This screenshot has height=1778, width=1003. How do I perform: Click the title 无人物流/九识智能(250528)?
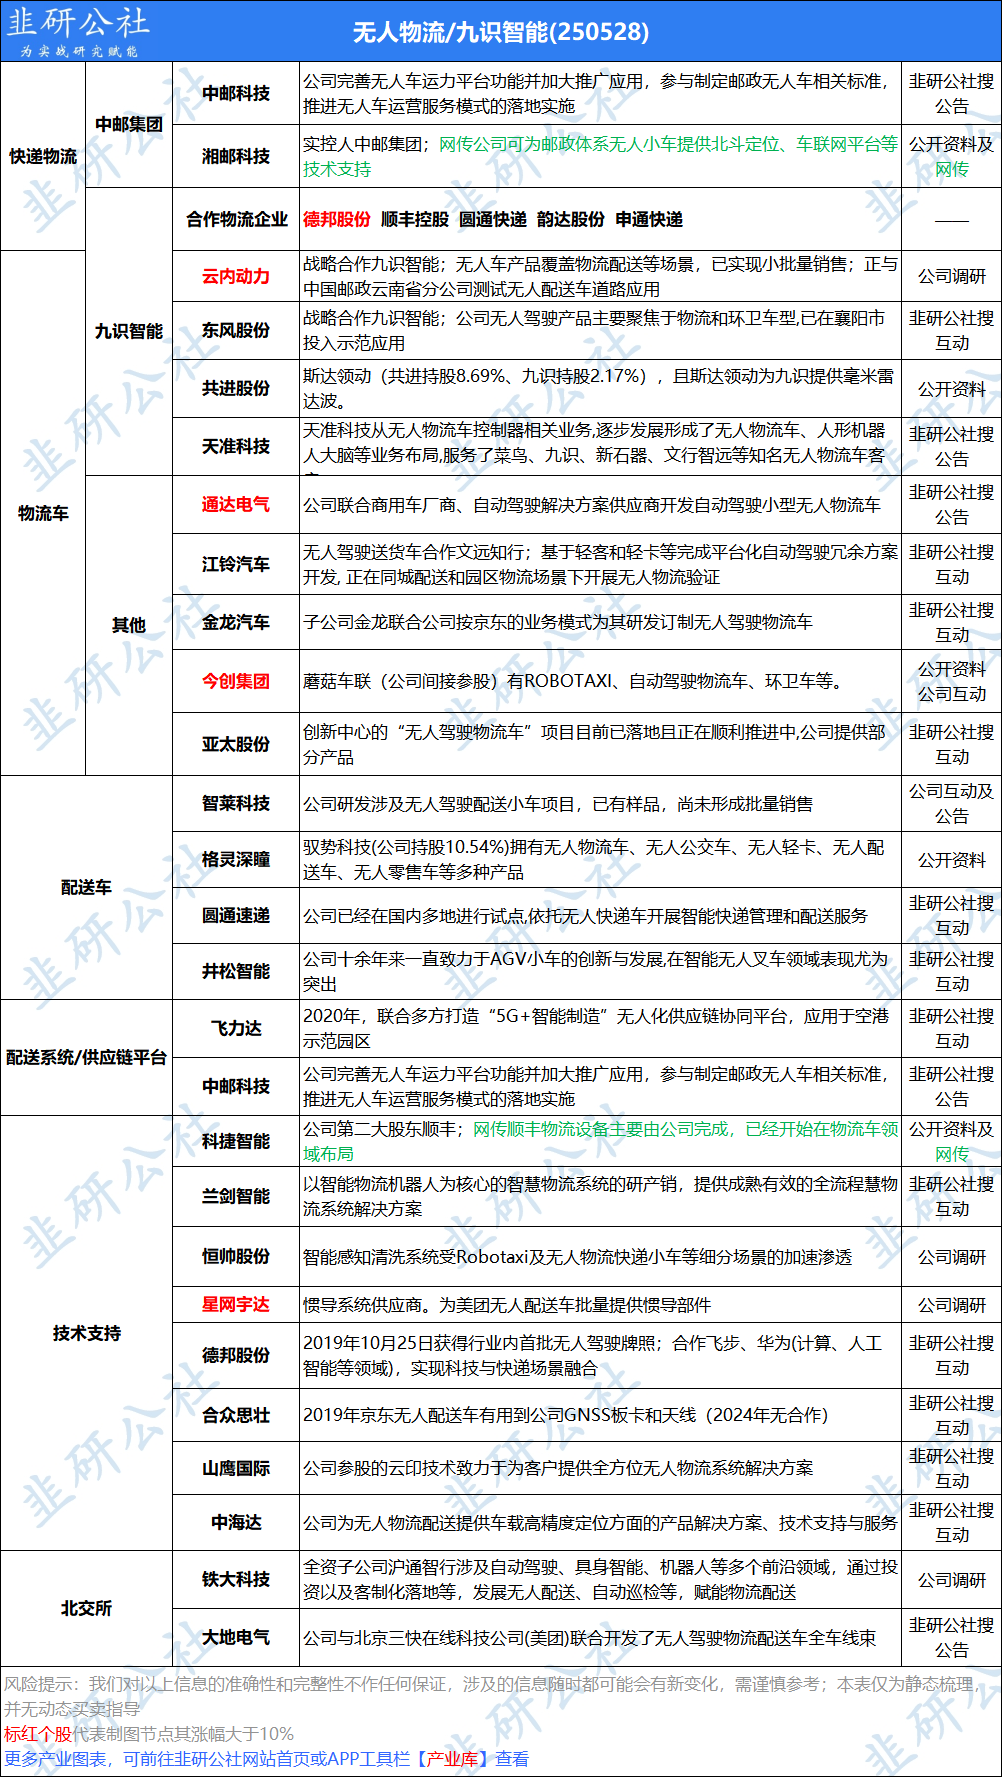pos(500,32)
